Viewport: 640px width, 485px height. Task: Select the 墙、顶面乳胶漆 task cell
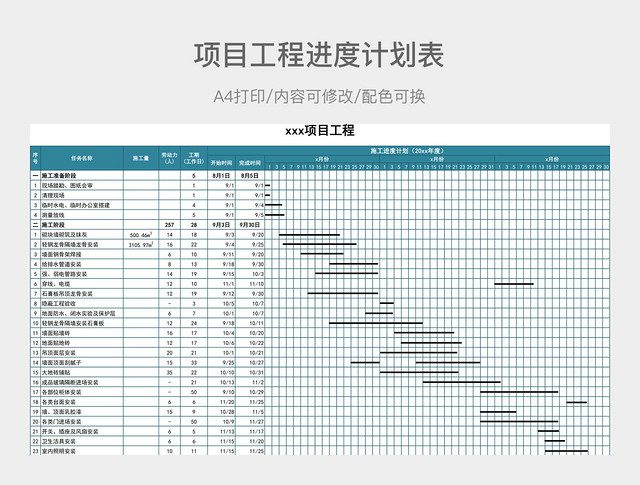(82, 412)
